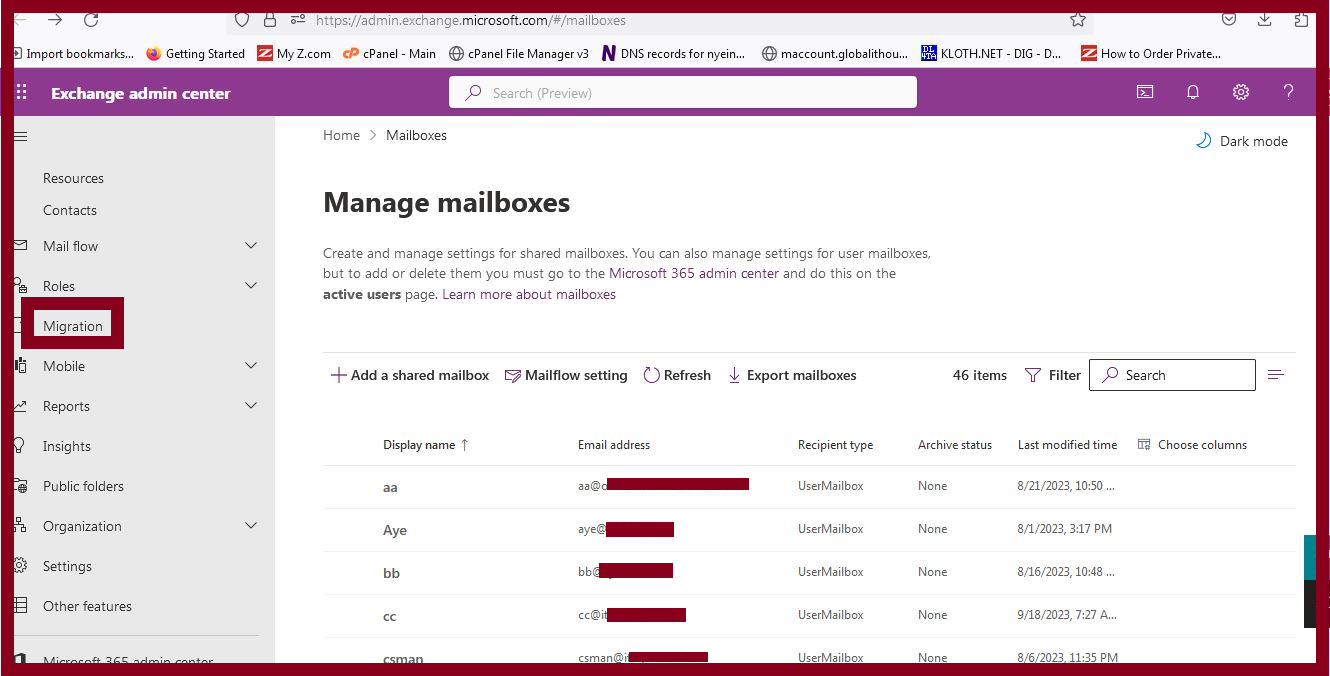
Task: Click the Search (Preview) box
Action: [683, 92]
